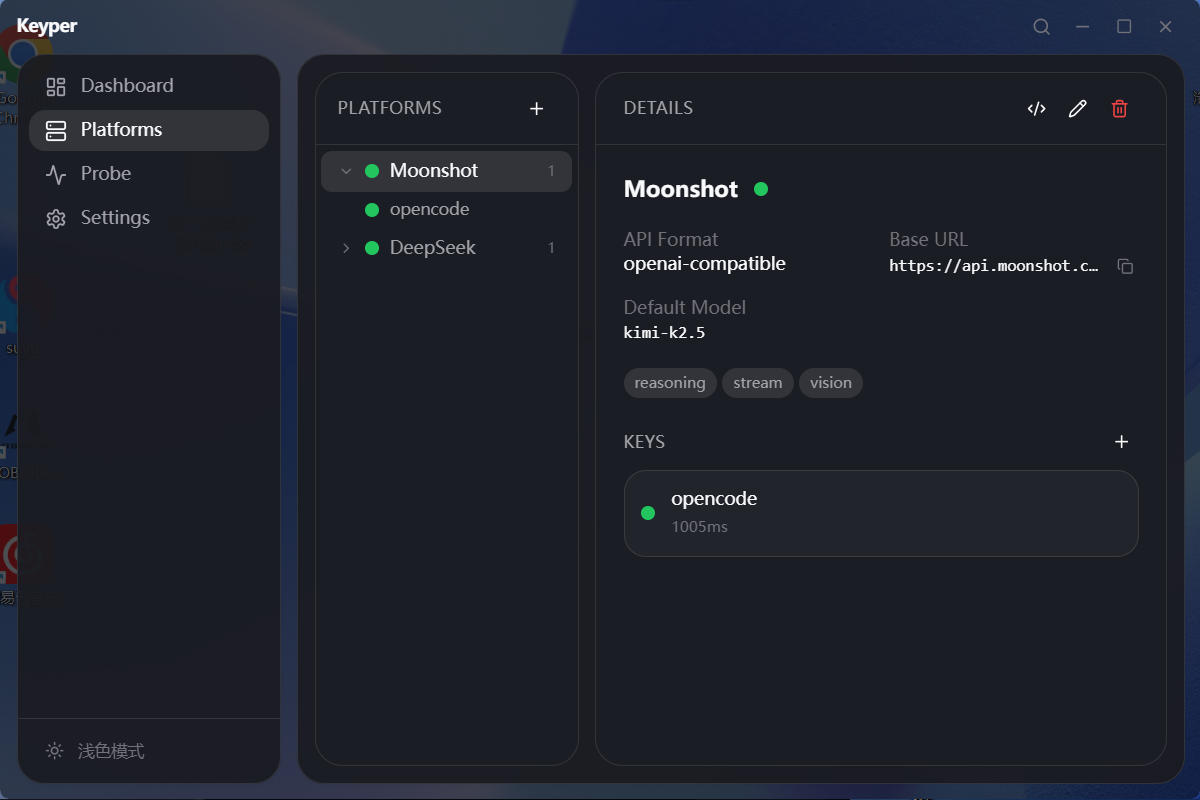Click the Dashboard grid icon
The height and width of the screenshot is (800, 1200).
pyautogui.click(x=56, y=86)
